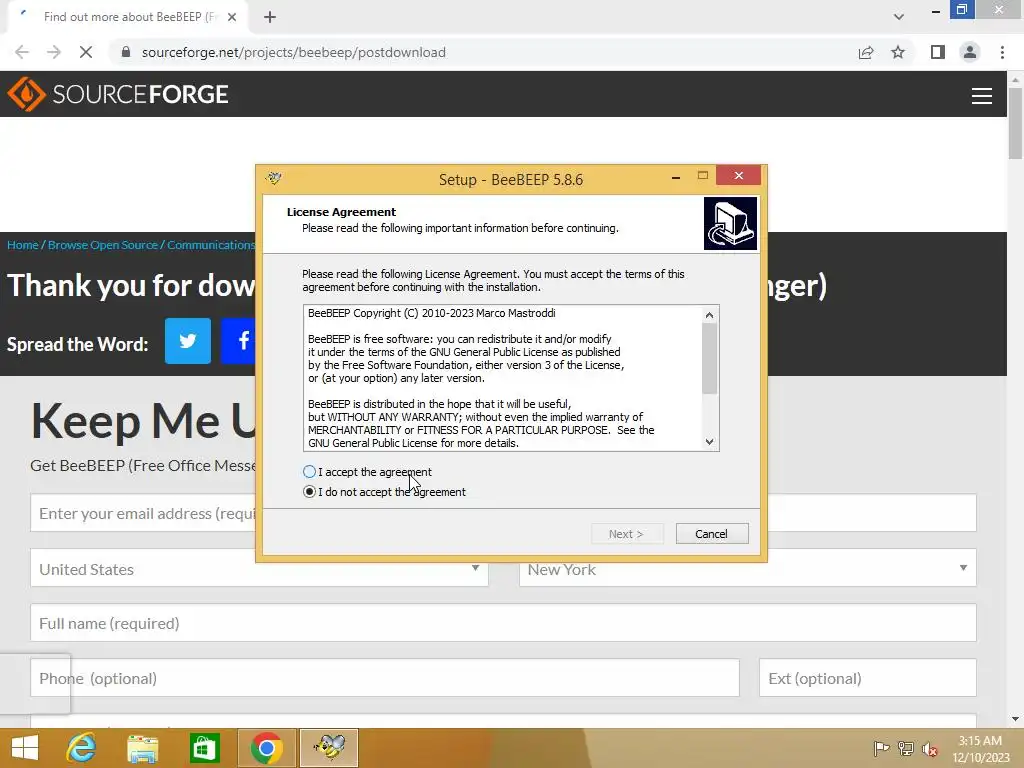1024x768 pixels.
Task: Close the BeeBEEP browser tab
Action: (232, 17)
